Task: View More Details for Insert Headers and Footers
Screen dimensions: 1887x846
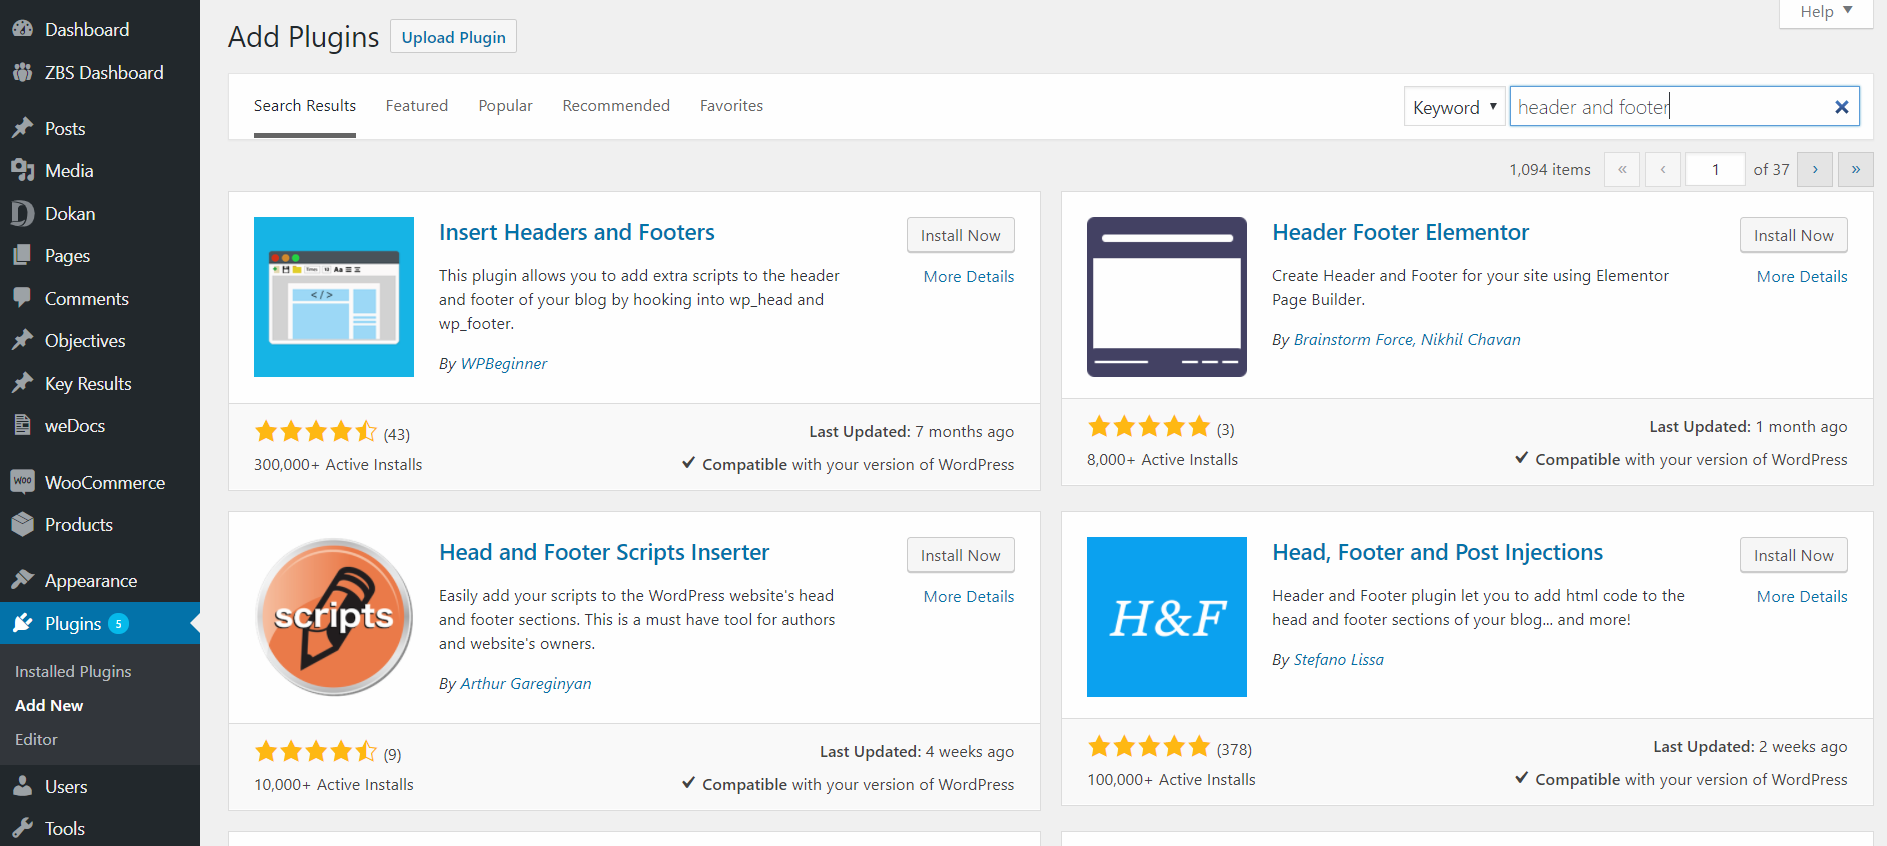Action: point(969,276)
